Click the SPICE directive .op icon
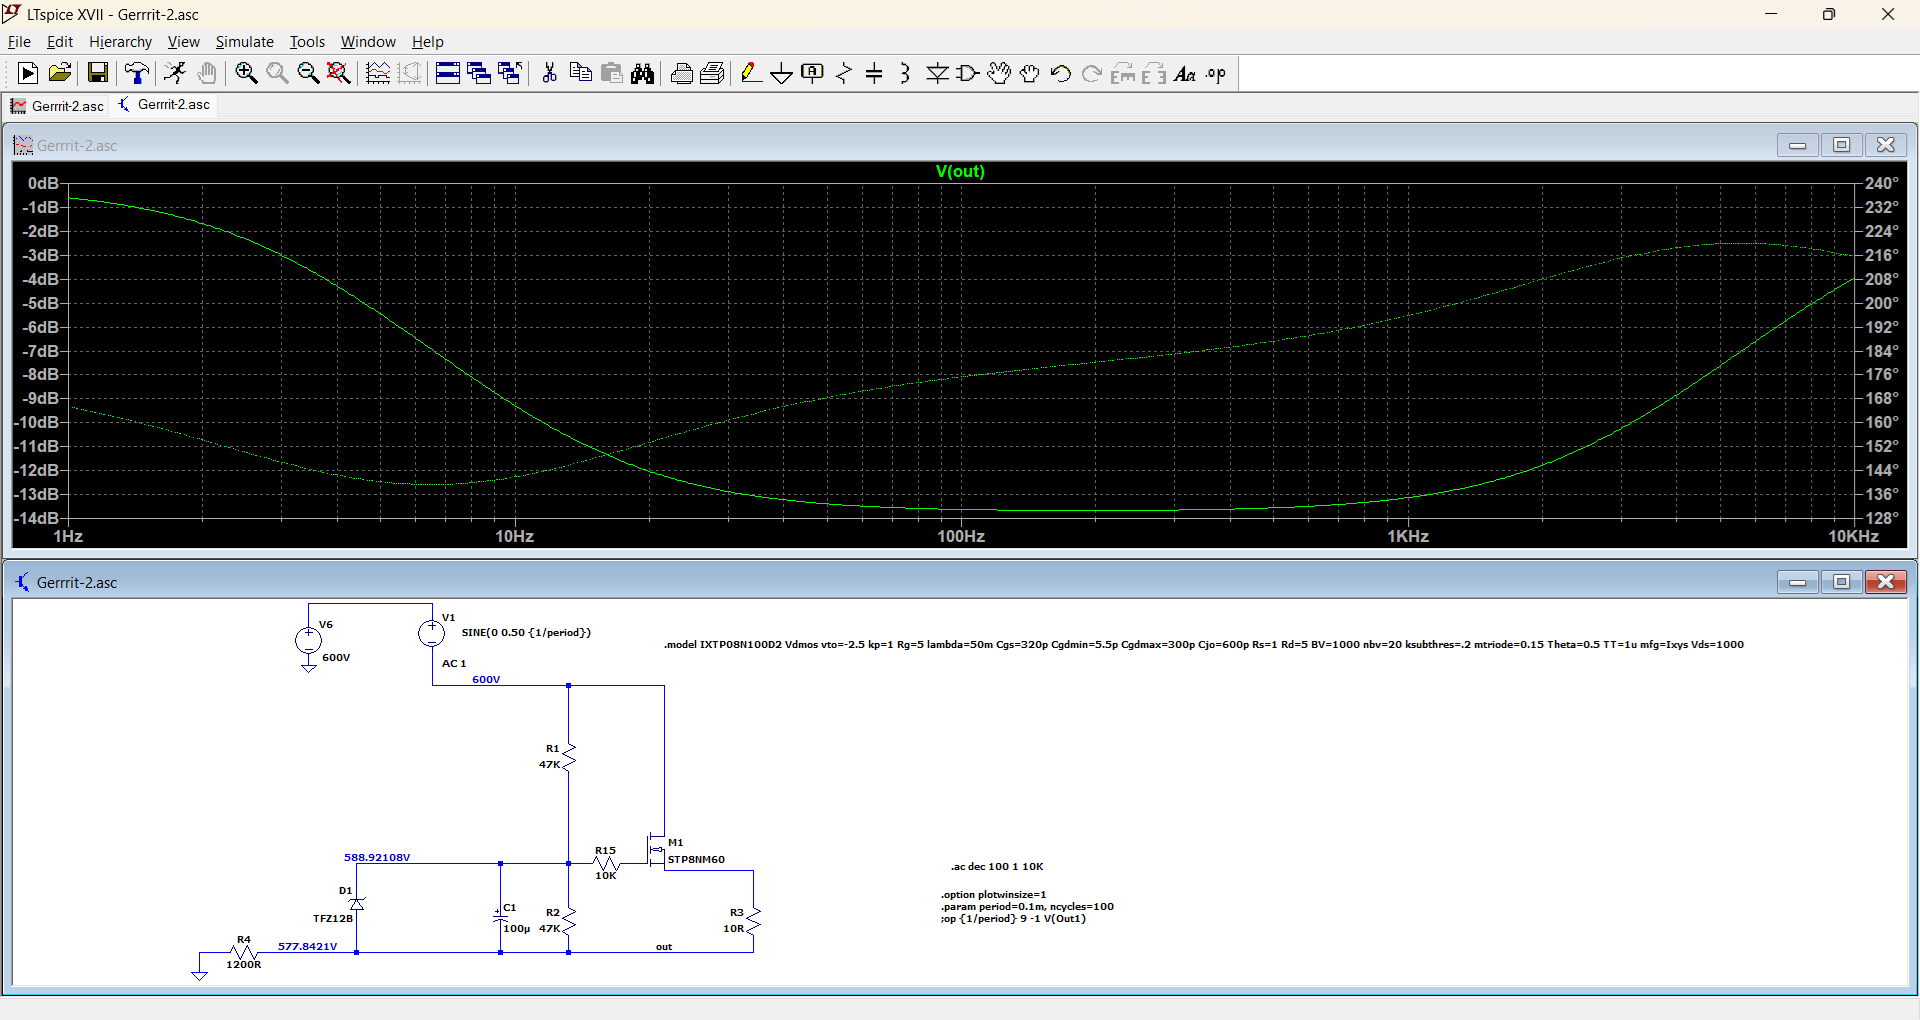Image resolution: width=1920 pixels, height=1020 pixels. [1216, 73]
